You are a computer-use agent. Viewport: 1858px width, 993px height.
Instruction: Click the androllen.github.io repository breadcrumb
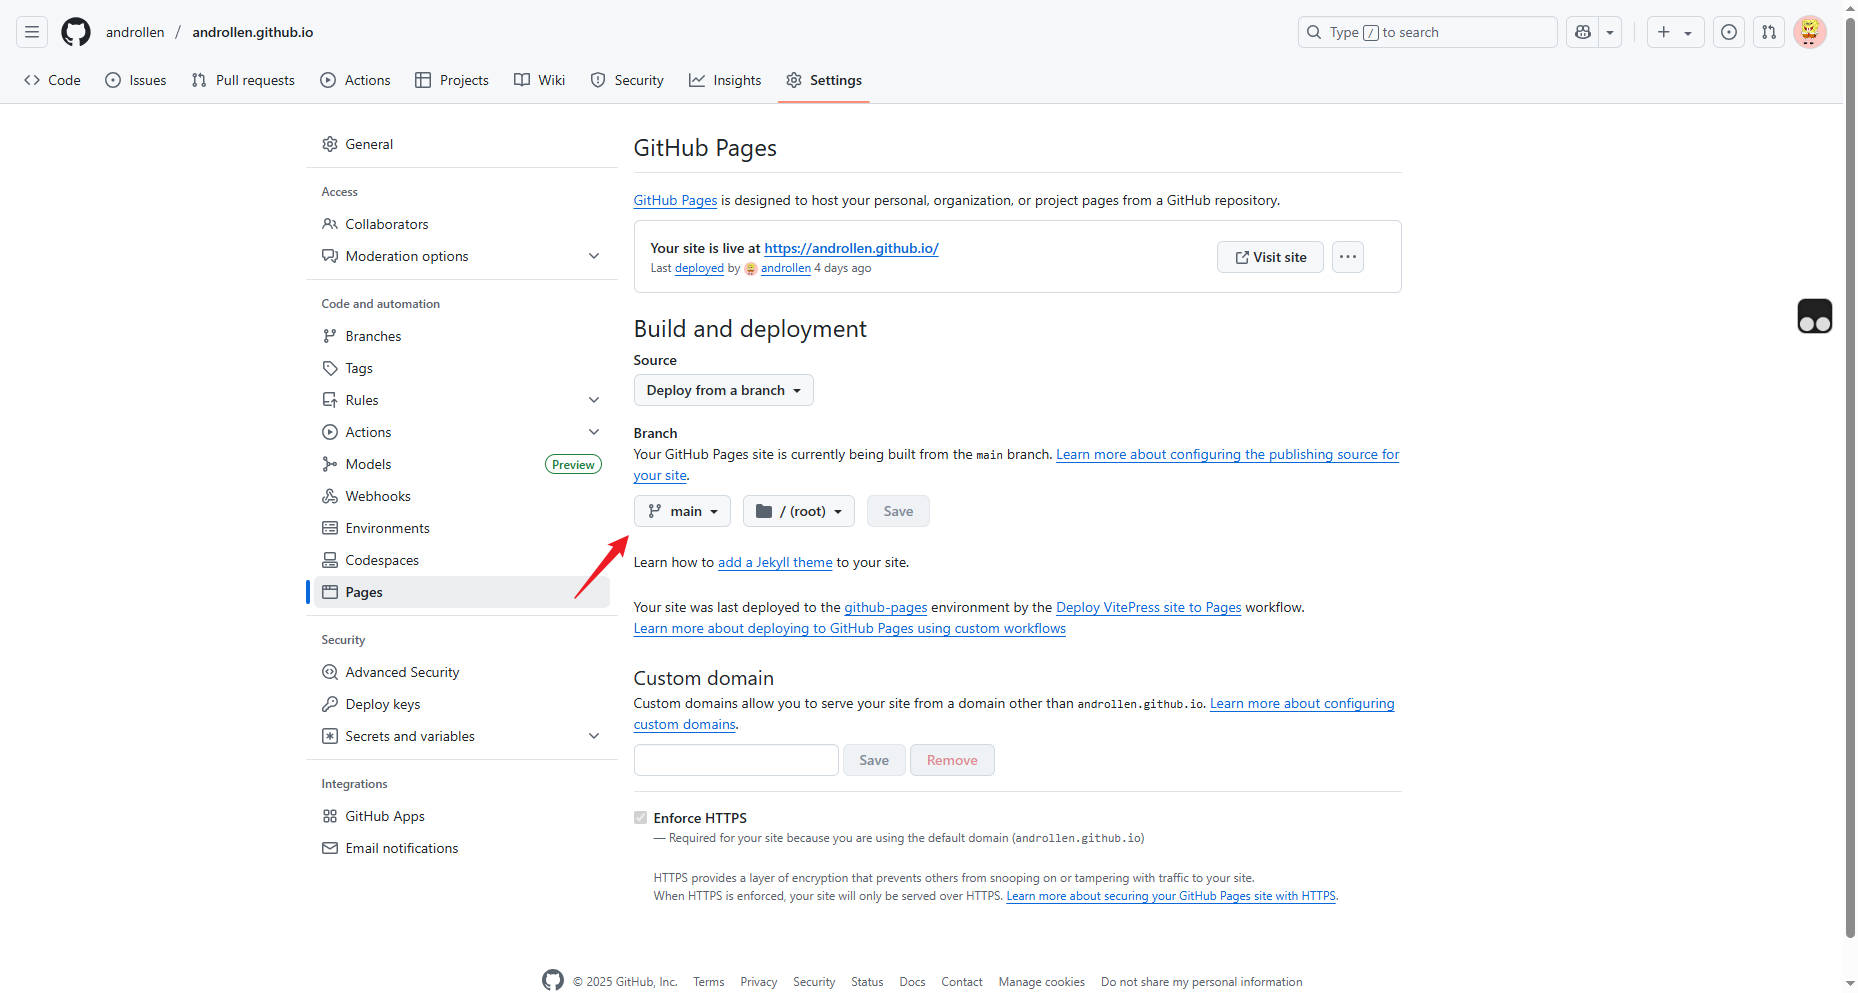pos(253,32)
